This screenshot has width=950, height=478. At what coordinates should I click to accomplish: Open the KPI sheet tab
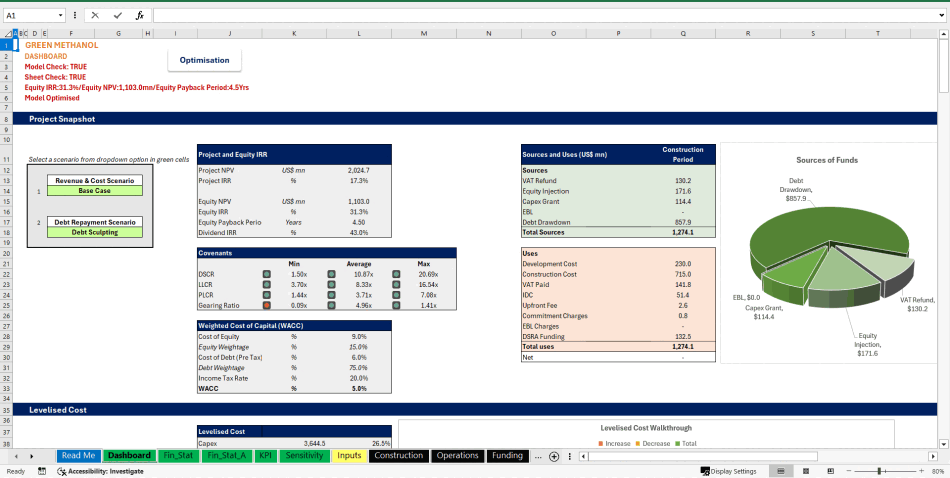[265, 456]
